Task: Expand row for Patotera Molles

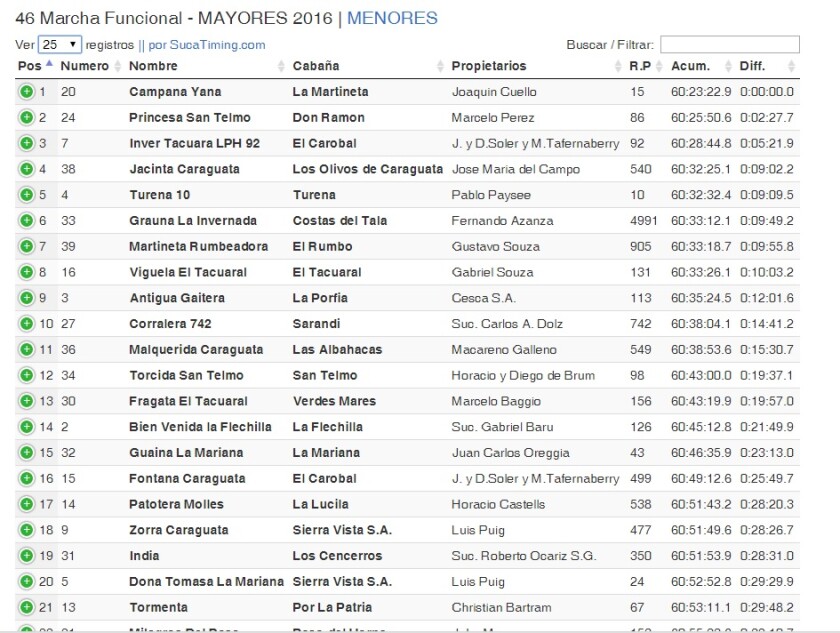Action: coord(26,504)
